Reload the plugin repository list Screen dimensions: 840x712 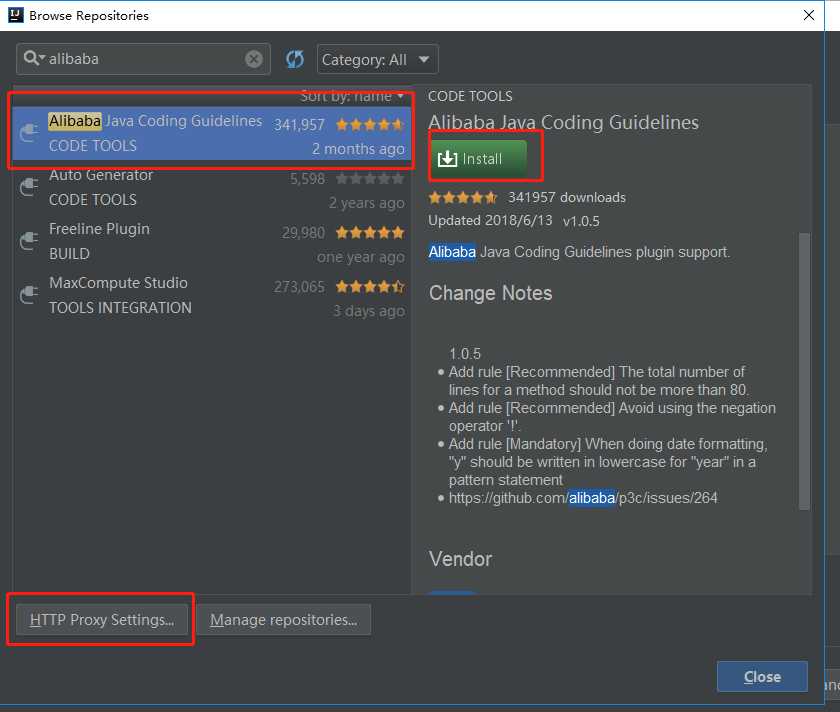(x=295, y=59)
